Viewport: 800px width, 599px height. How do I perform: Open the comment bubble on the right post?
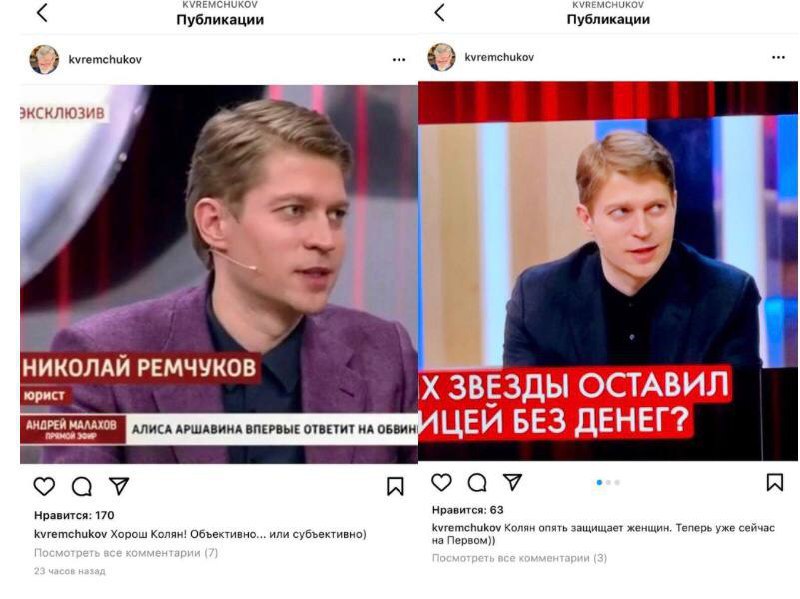[x=477, y=483]
